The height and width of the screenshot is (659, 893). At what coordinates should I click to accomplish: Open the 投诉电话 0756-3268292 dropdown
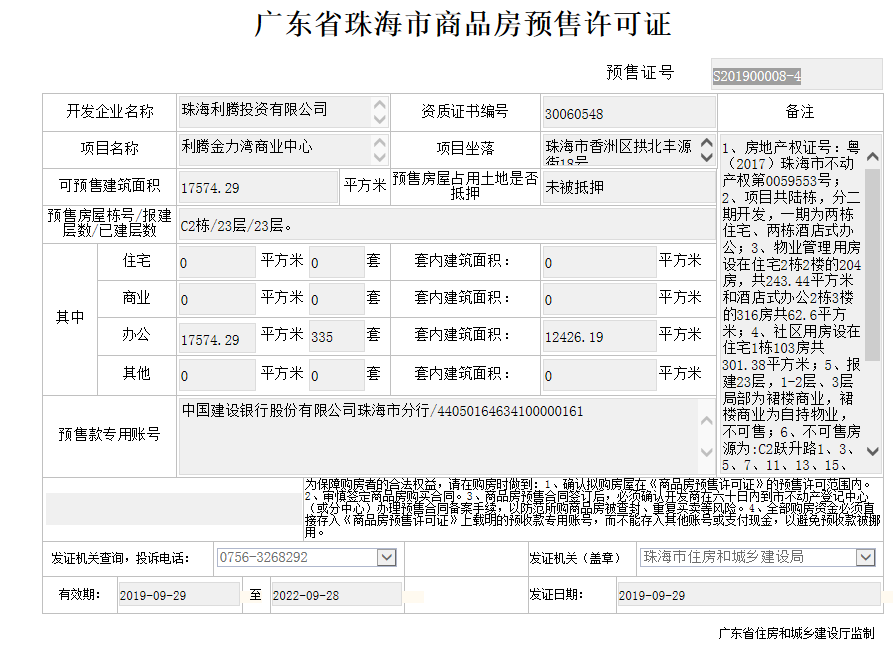click(387, 557)
